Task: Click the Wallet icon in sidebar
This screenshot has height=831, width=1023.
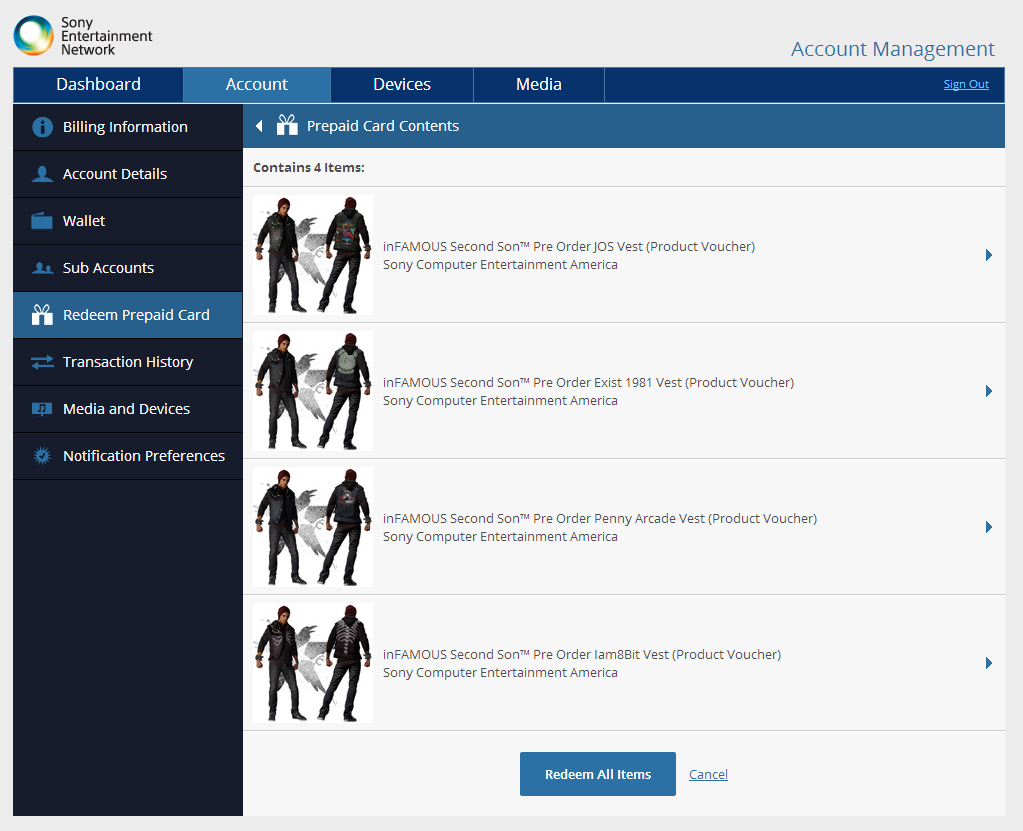Action: tap(42, 220)
